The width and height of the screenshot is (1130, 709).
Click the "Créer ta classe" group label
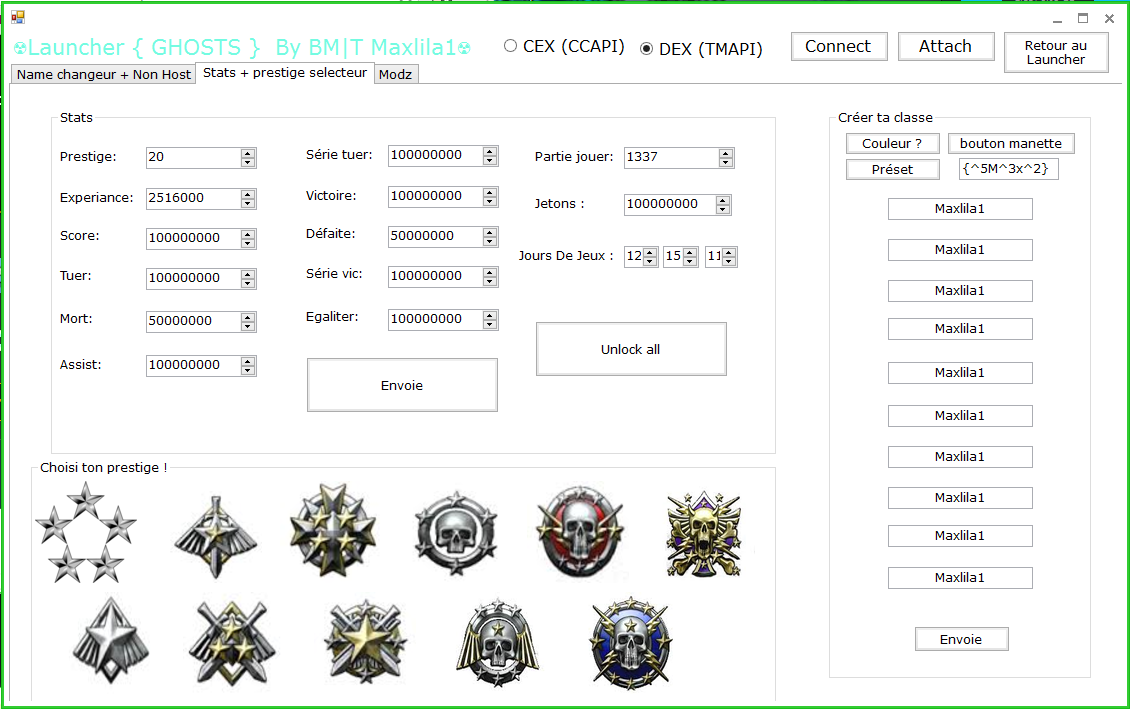coord(885,117)
